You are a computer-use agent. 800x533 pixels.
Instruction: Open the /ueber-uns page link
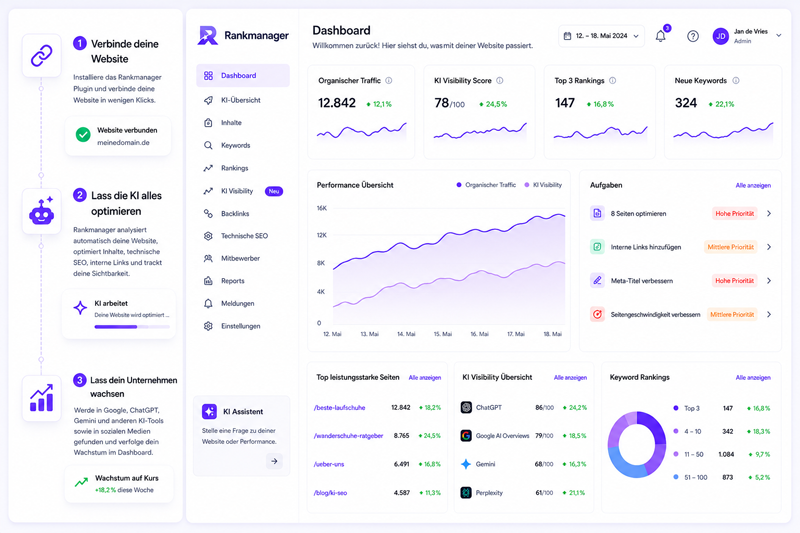[329, 464]
